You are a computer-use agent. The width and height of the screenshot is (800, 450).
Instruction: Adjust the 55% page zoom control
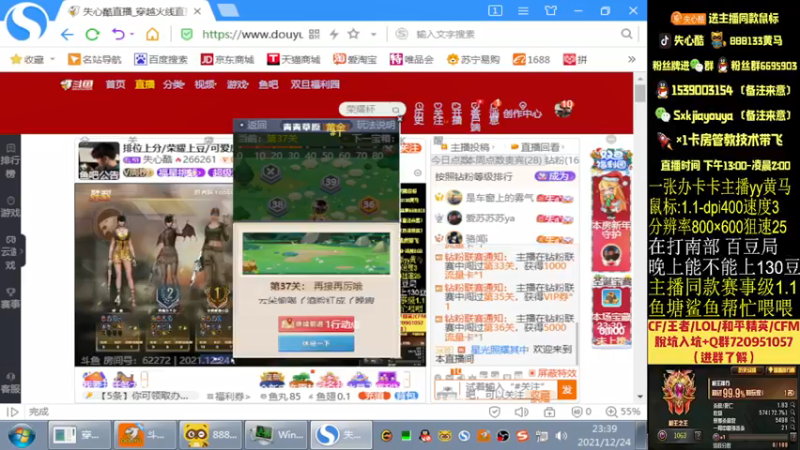(x=623, y=412)
